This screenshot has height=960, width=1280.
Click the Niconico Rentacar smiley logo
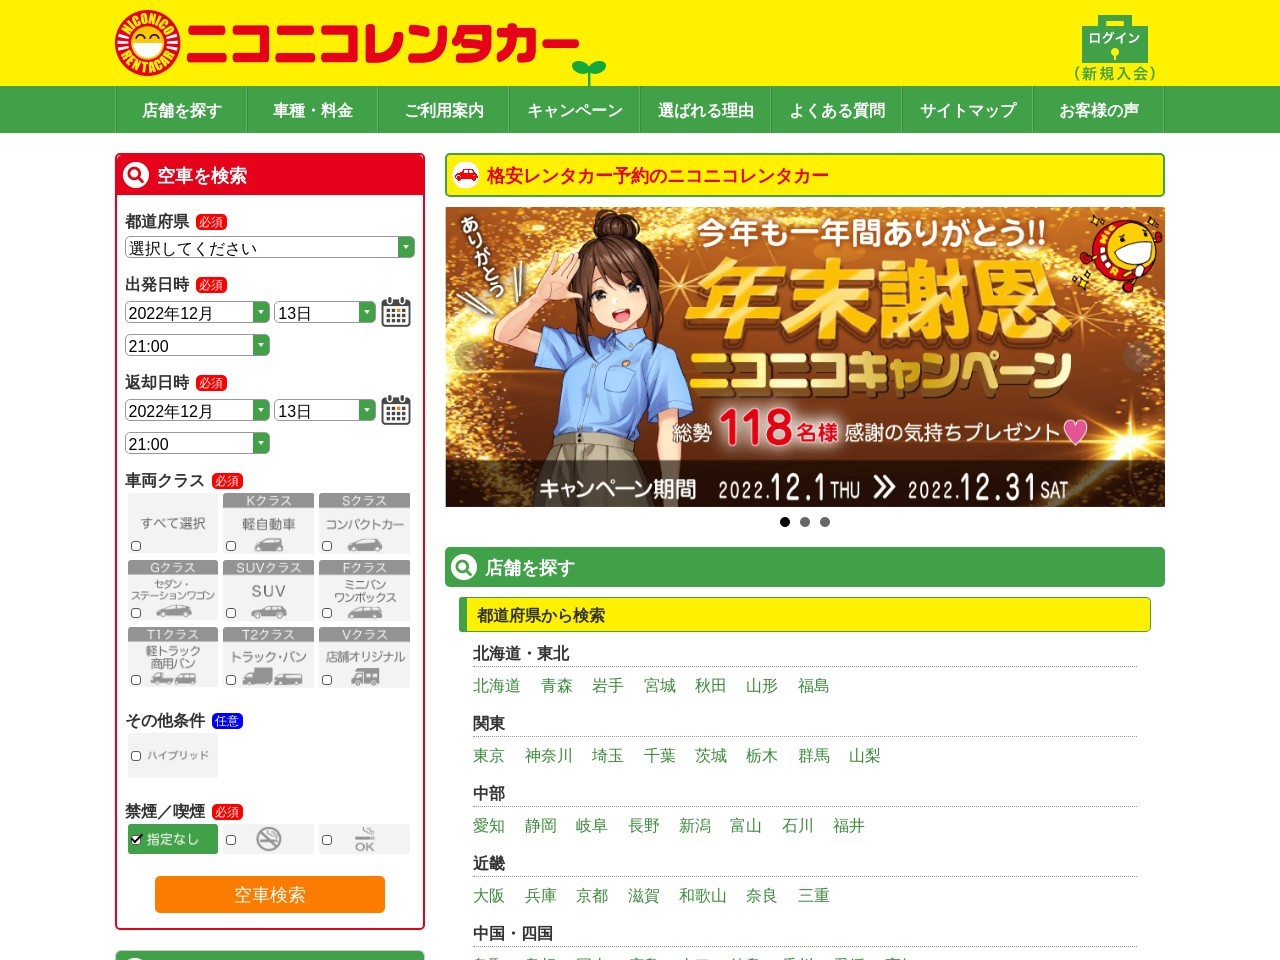pyautogui.click(x=148, y=44)
